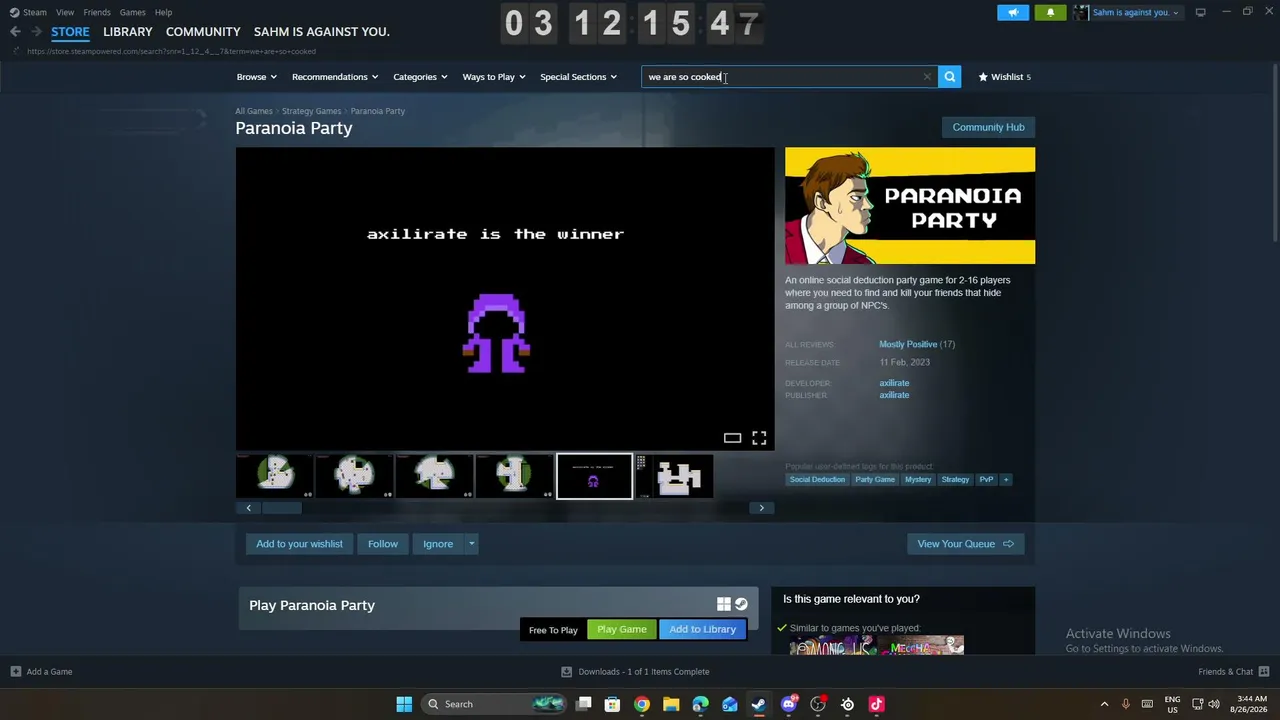
Task: Open the notifications bell
Action: pos(1050,12)
